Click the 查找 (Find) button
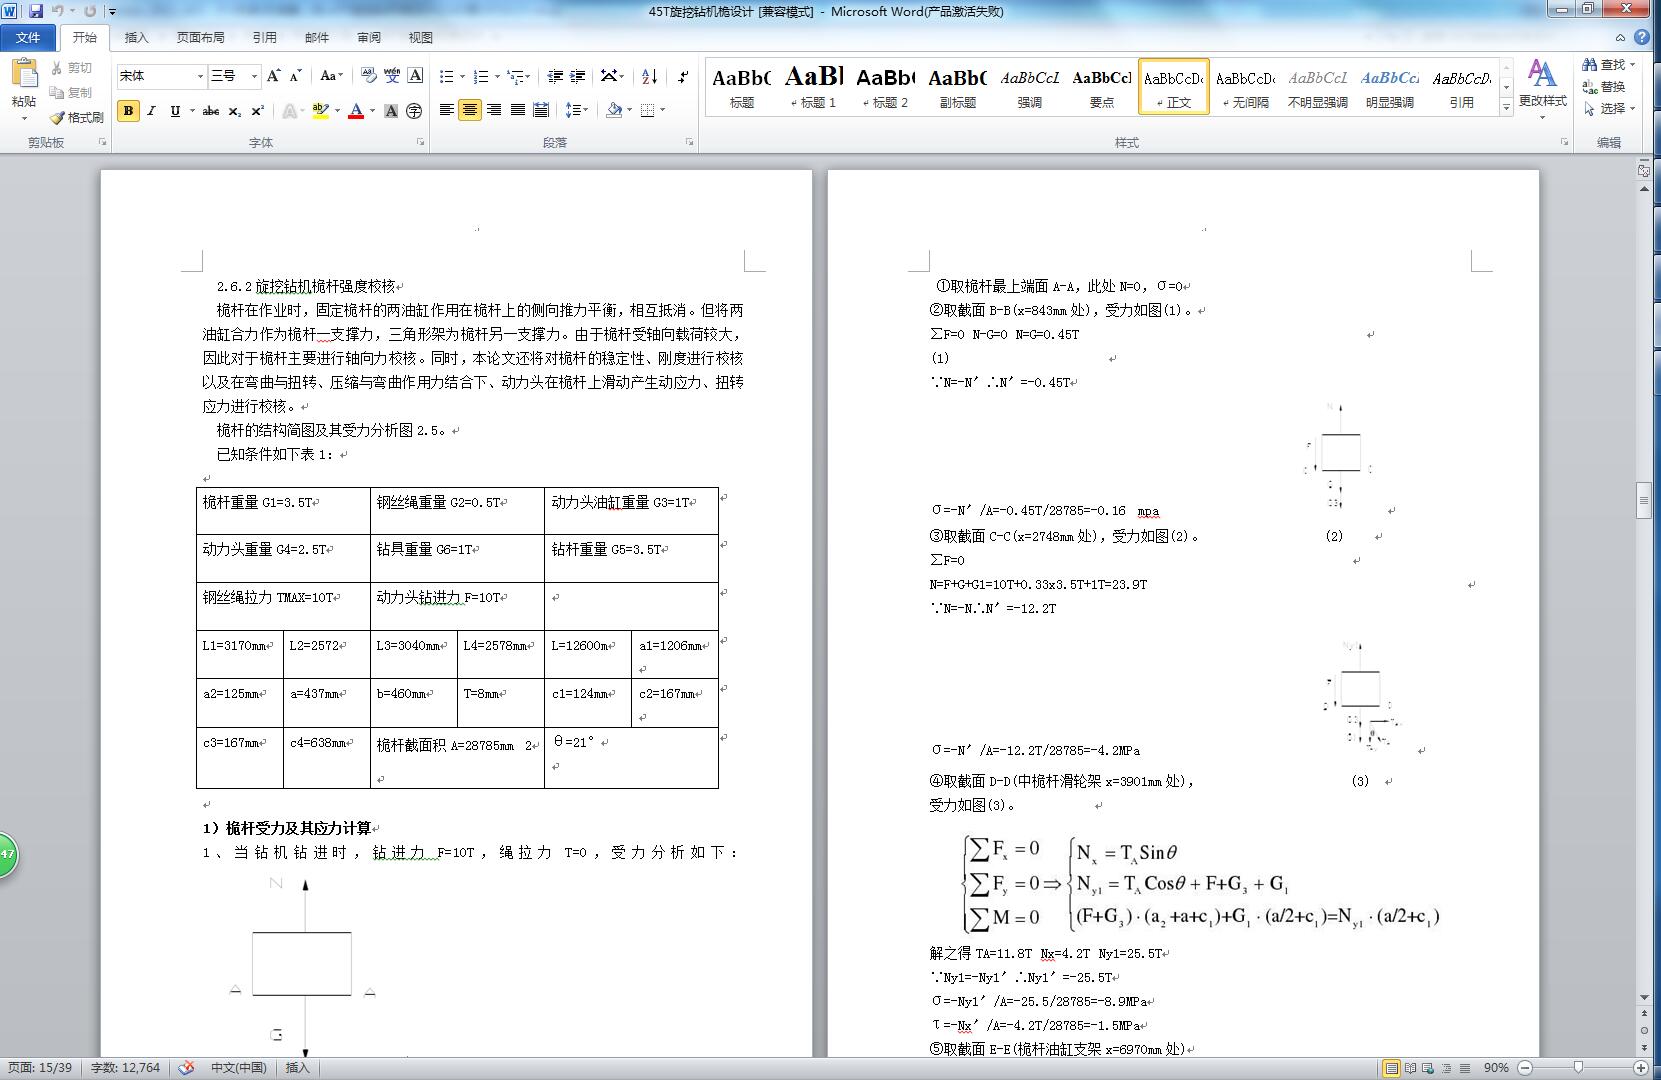This screenshot has width=1661, height=1080. 1608,64
